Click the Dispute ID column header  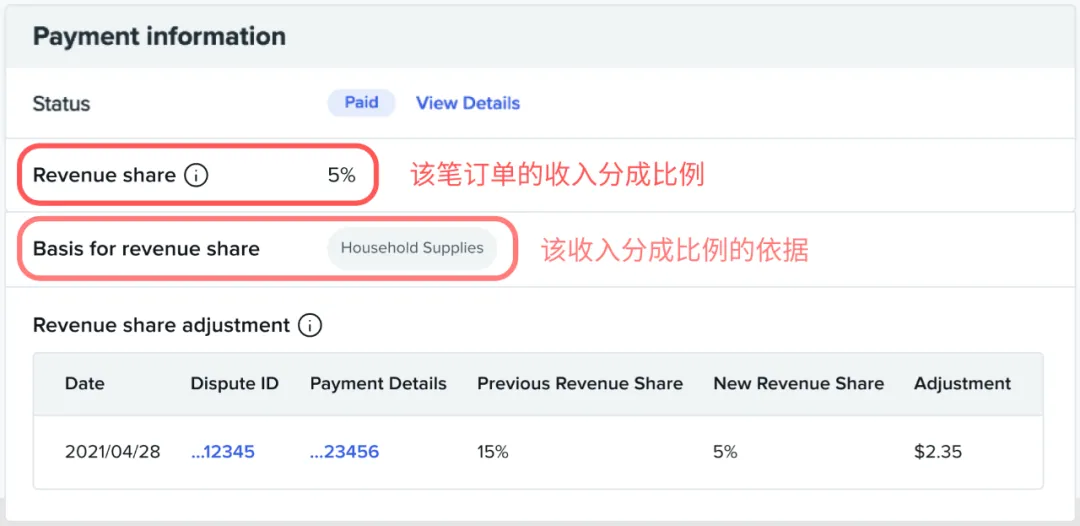tap(234, 383)
